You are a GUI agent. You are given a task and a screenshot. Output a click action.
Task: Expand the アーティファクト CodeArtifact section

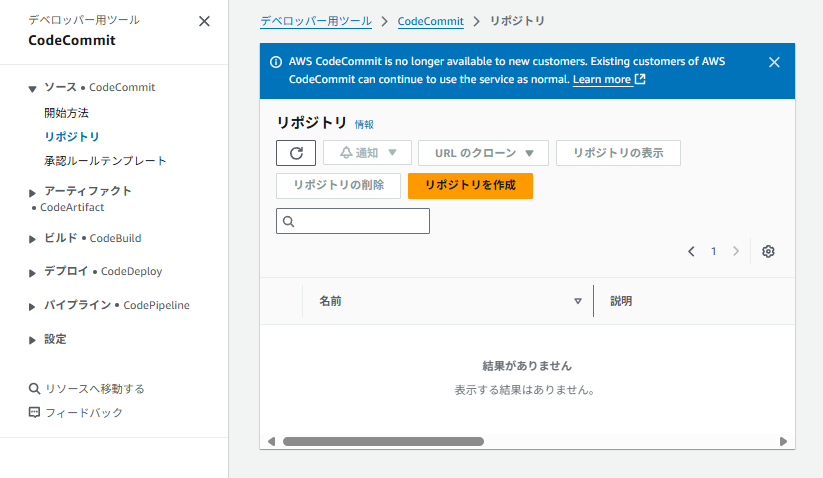click(x=33, y=193)
